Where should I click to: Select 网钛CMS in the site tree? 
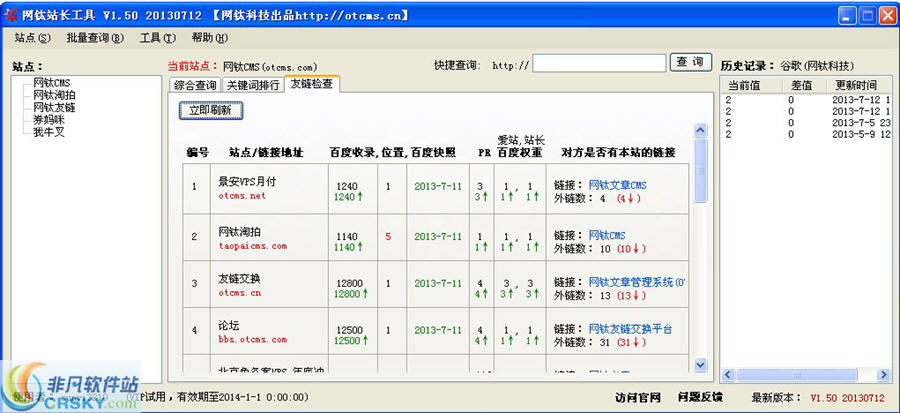coord(52,83)
